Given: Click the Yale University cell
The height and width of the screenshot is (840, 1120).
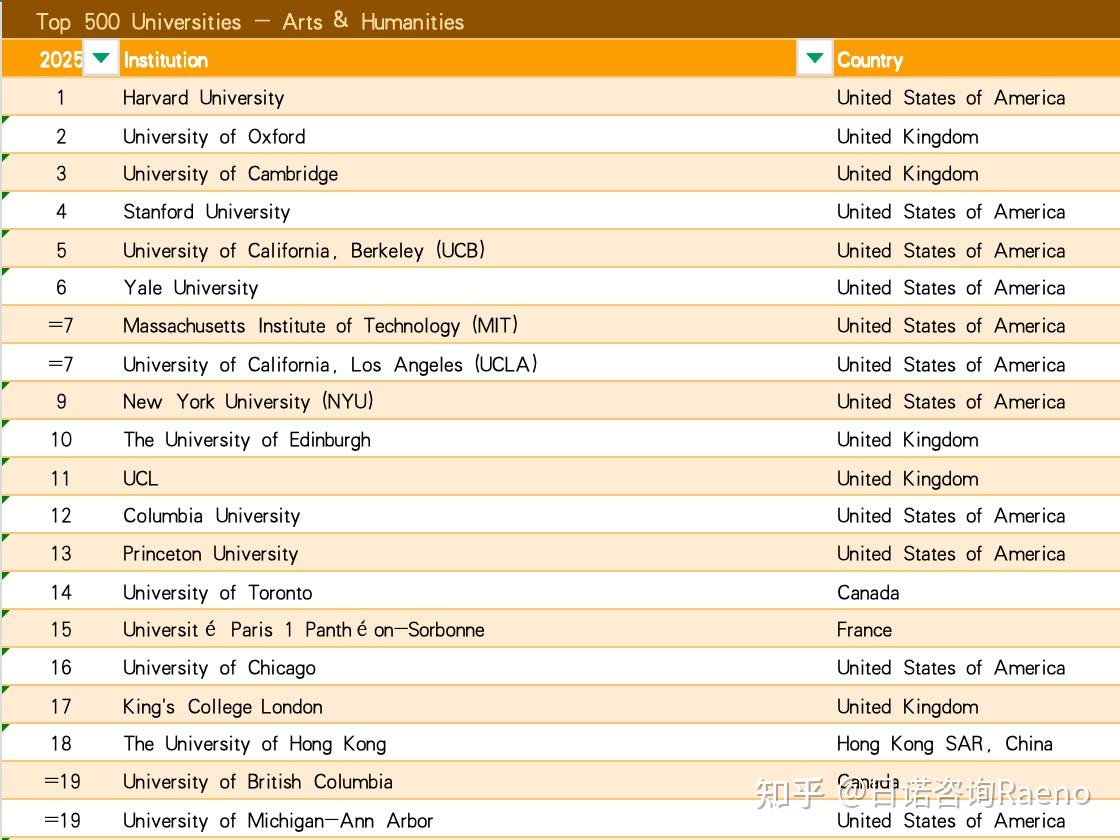Looking at the screenshot, I should point(191,288).
